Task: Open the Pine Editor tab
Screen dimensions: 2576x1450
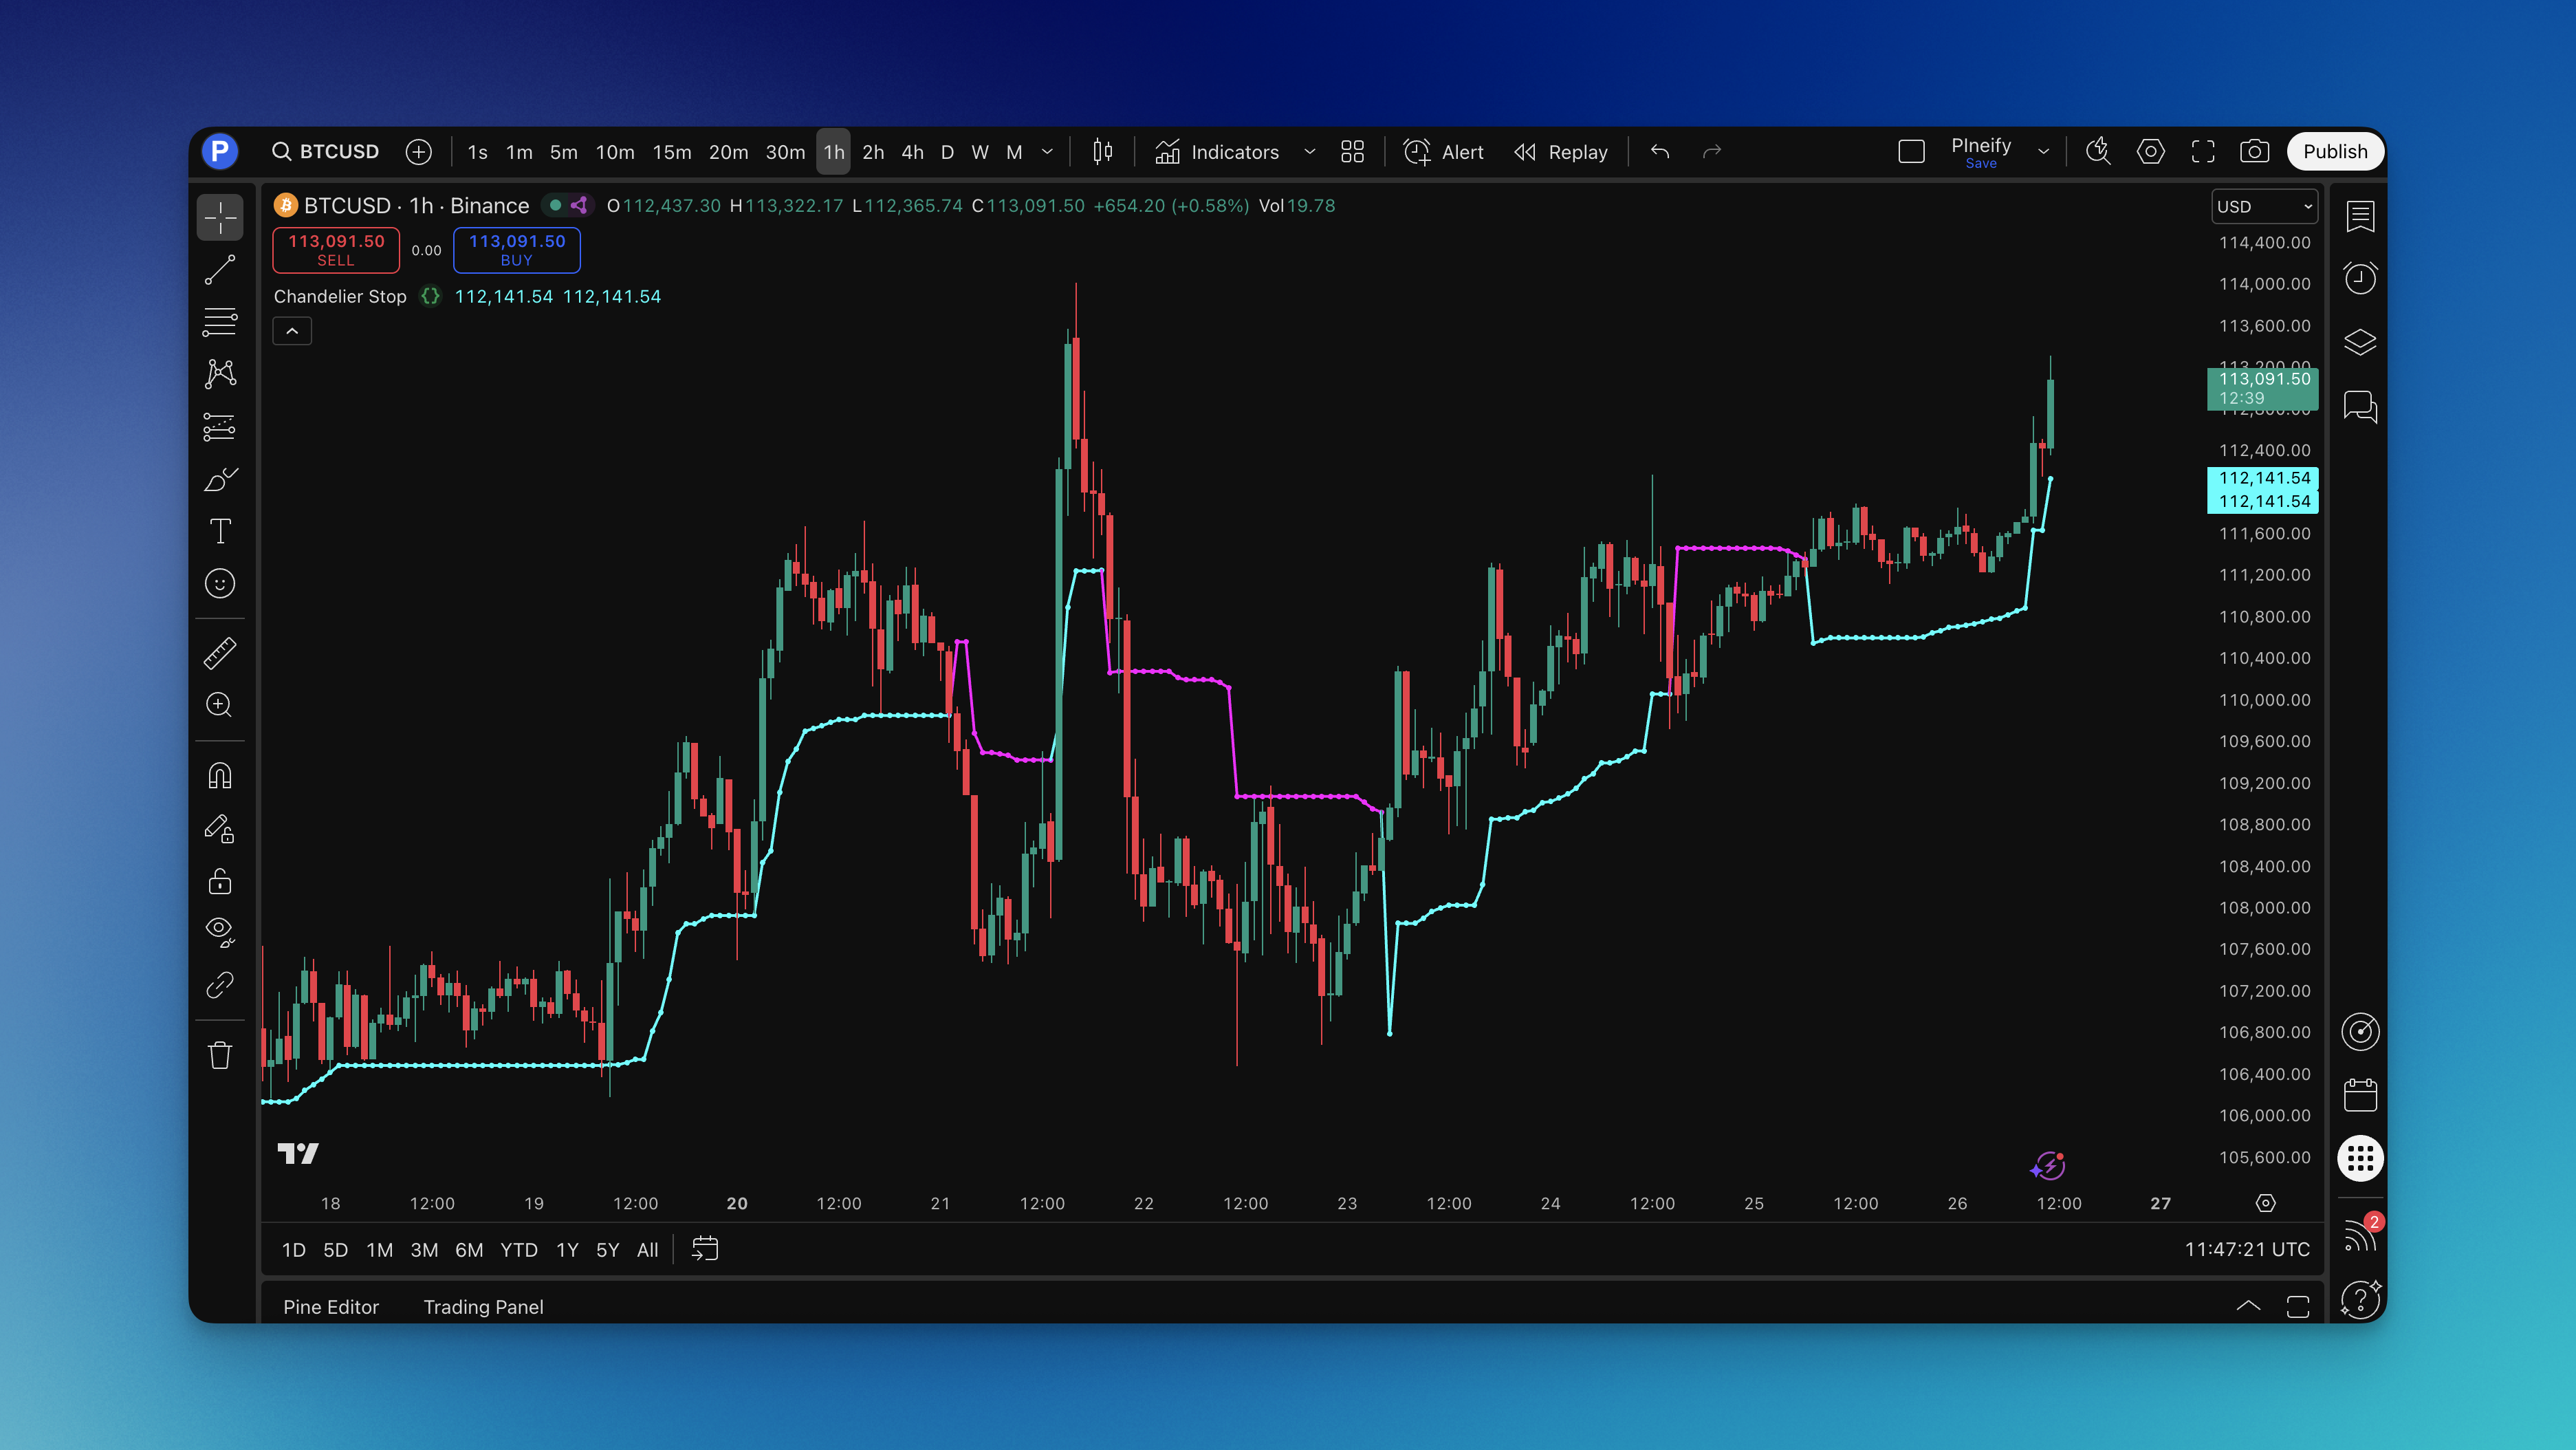Action: pos(331,1306)
